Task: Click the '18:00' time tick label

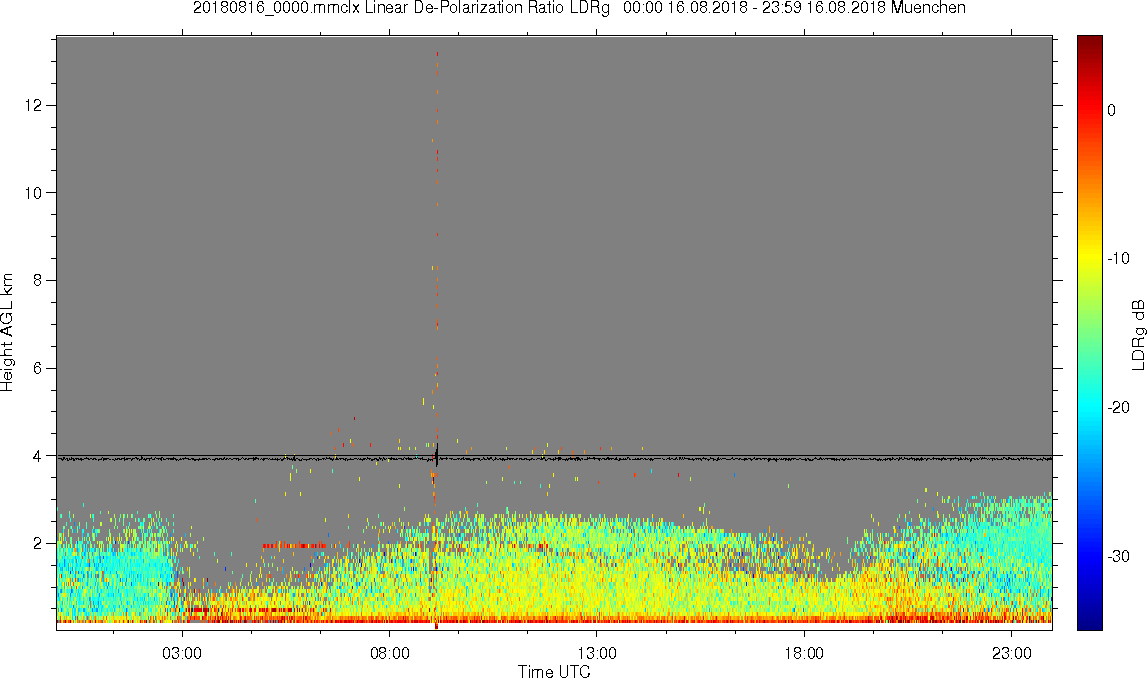Action: coord(805,653)
